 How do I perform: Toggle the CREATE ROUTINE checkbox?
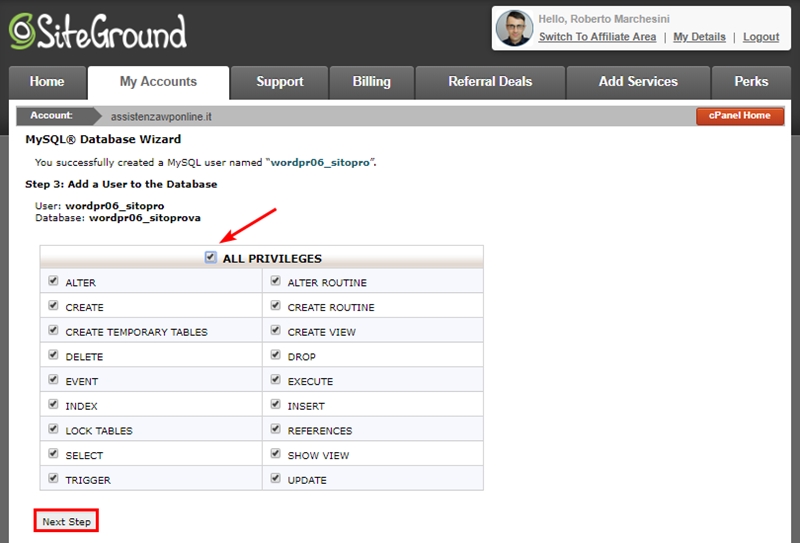pos(276,305)
